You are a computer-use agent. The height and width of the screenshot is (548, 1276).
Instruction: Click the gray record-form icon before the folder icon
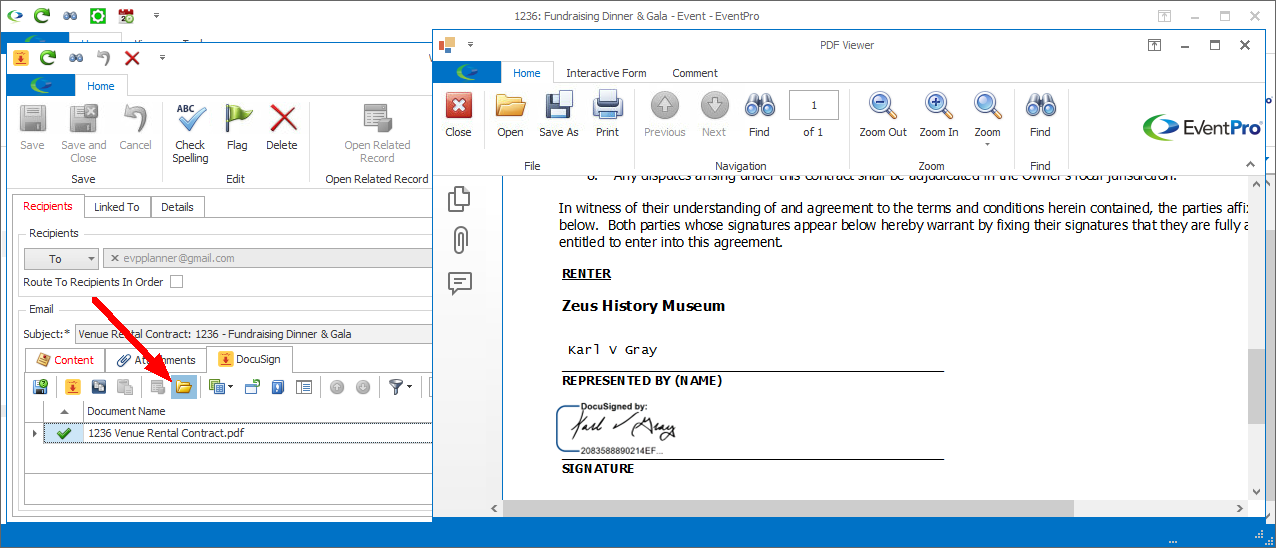(157, 387)
